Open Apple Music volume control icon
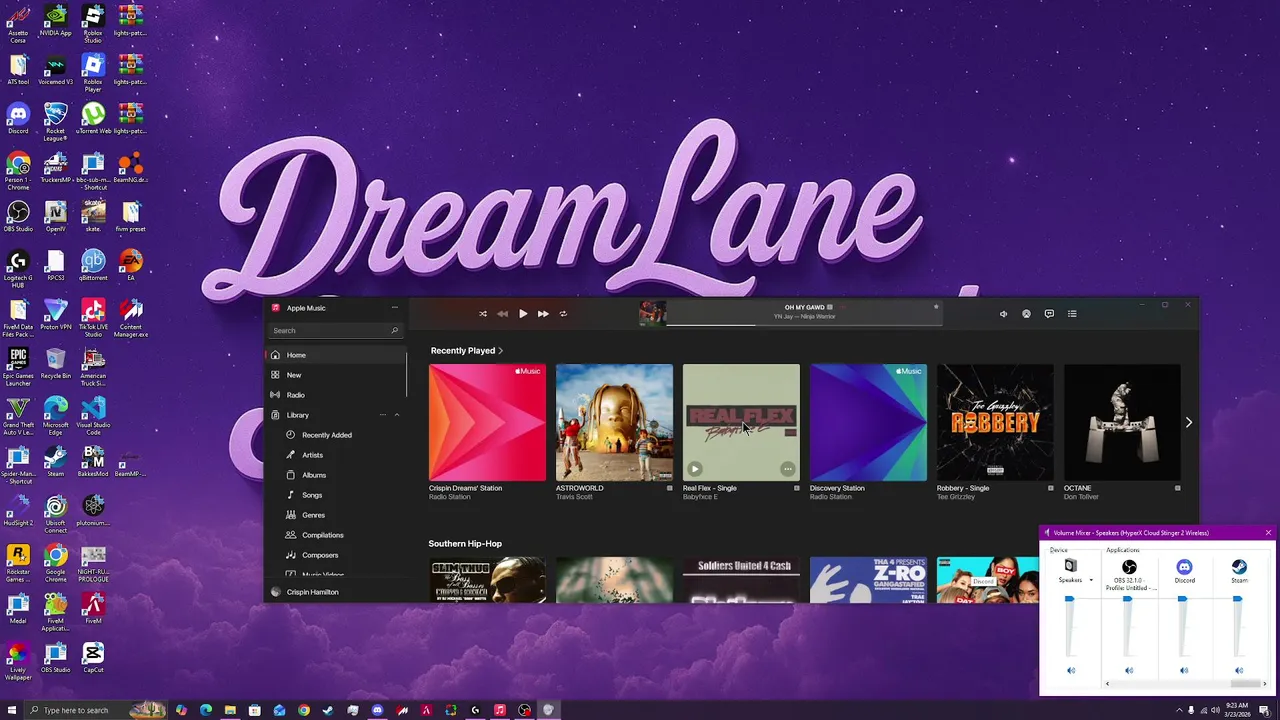This screenshot has height=720, width=1280. point(1003,314)
